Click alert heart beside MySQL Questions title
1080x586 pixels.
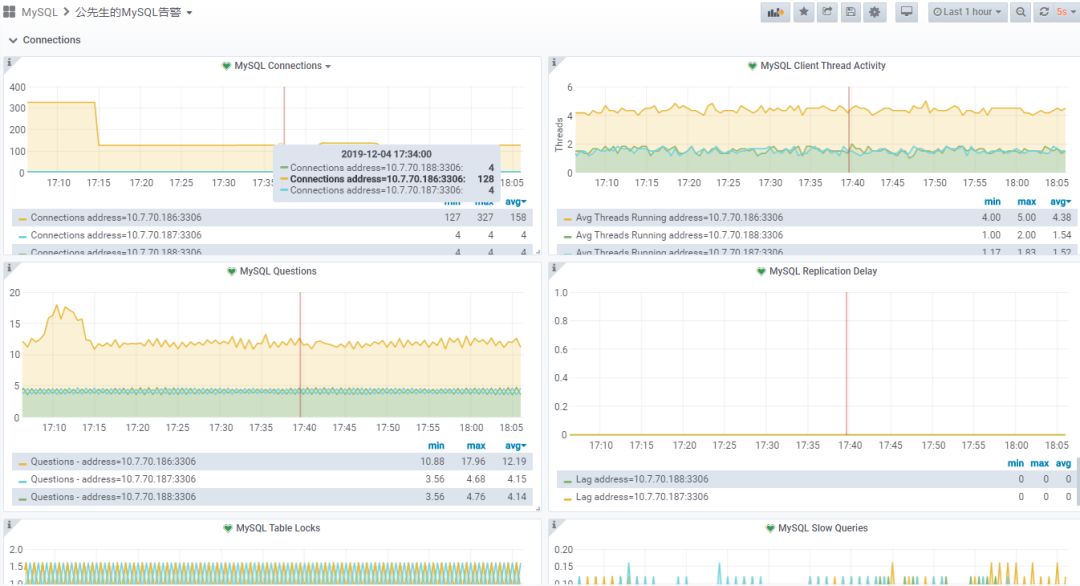(x=231, y=271)
